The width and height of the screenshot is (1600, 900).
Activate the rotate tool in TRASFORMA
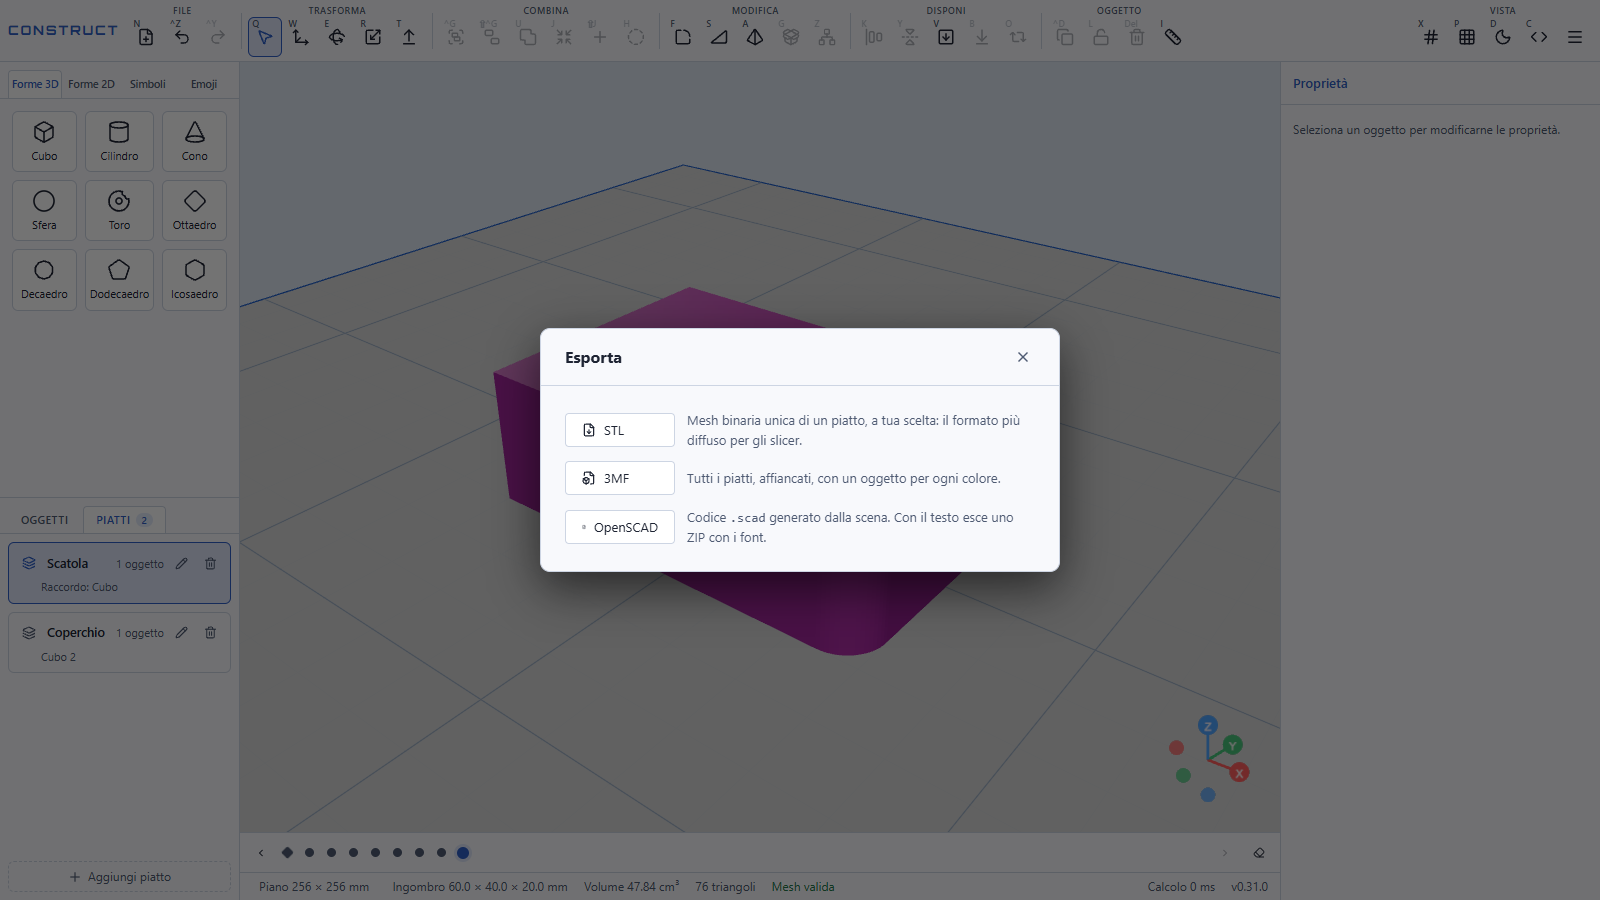pyautogui.click(x=337, y=37)
